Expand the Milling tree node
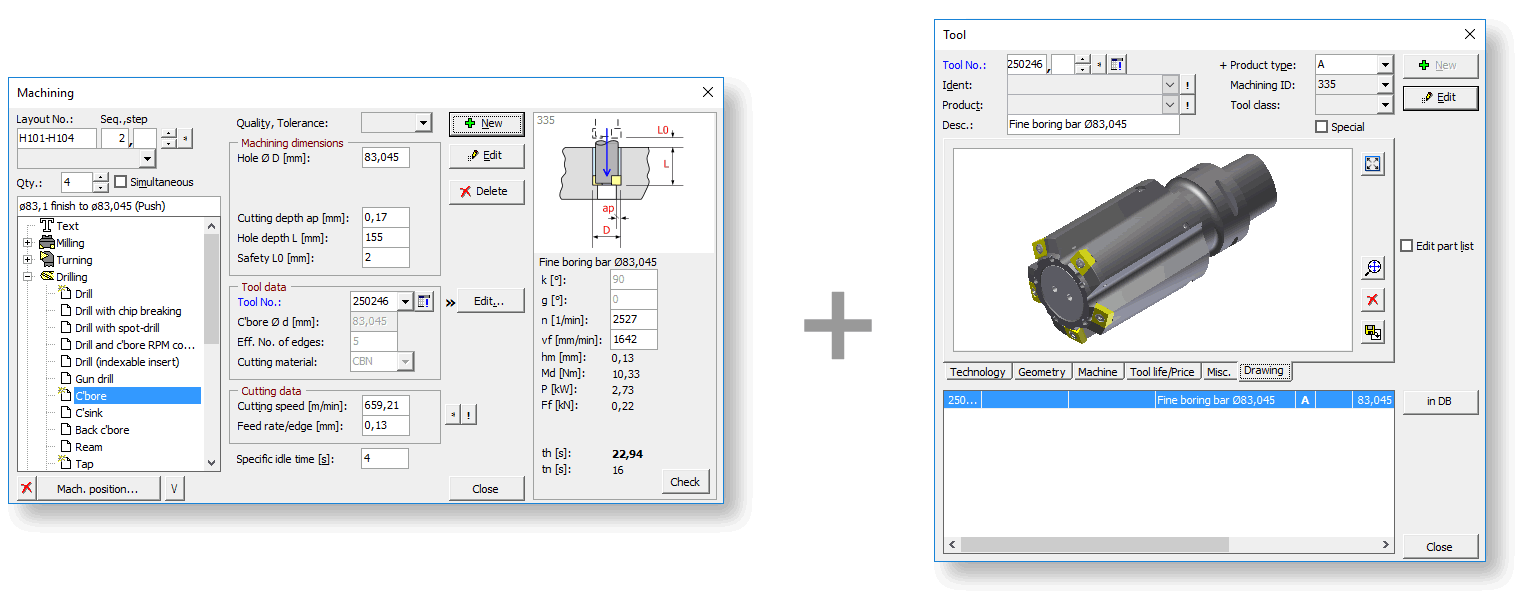Image resolution: width=1519 pixels, height=609 pixels. [28, 243]
